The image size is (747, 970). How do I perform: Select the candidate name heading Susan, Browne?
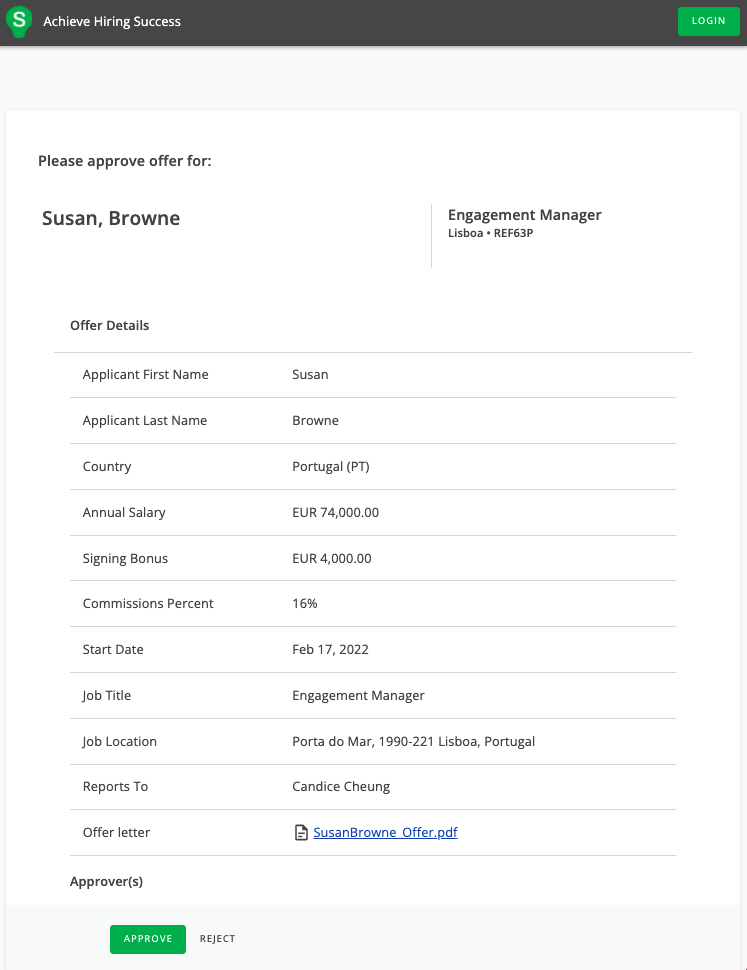click(x=111, y=219)
